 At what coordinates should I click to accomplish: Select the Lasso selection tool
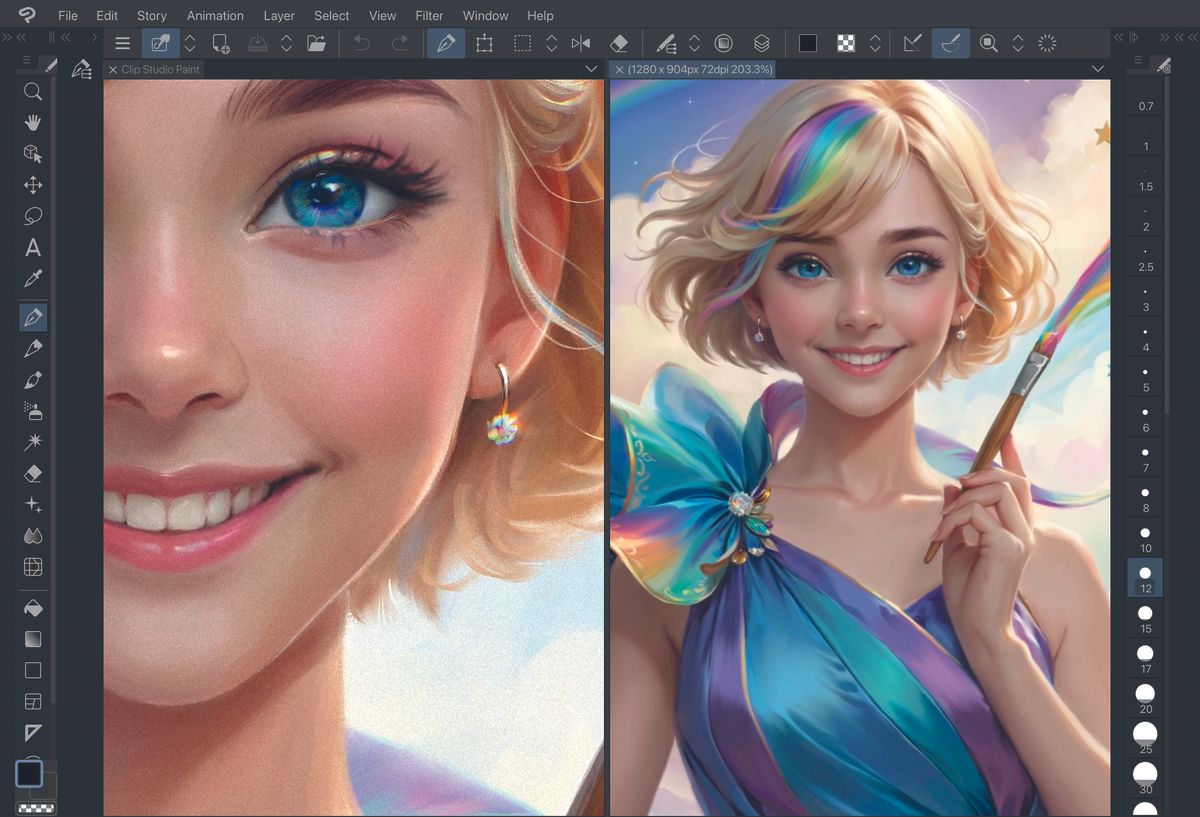(x=33, y=215)
